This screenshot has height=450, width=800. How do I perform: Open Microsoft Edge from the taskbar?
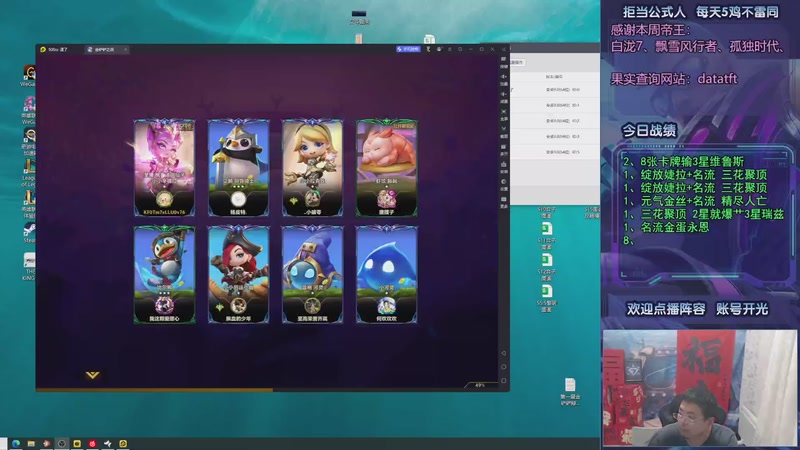16,443
